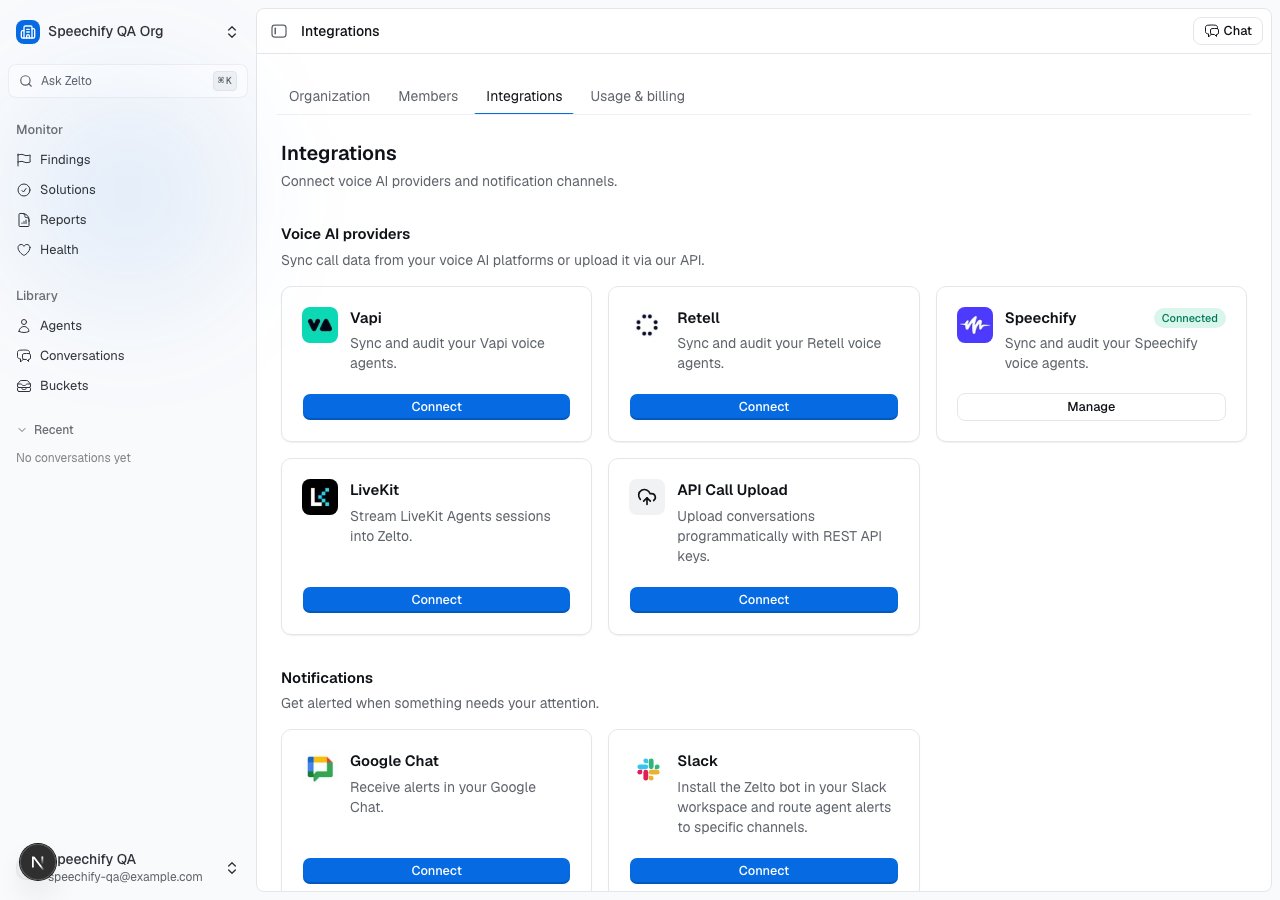The height and width of the screenshot is (900, 1280).
Task: Connect the Retell integration
Action: tap(764, 407)
